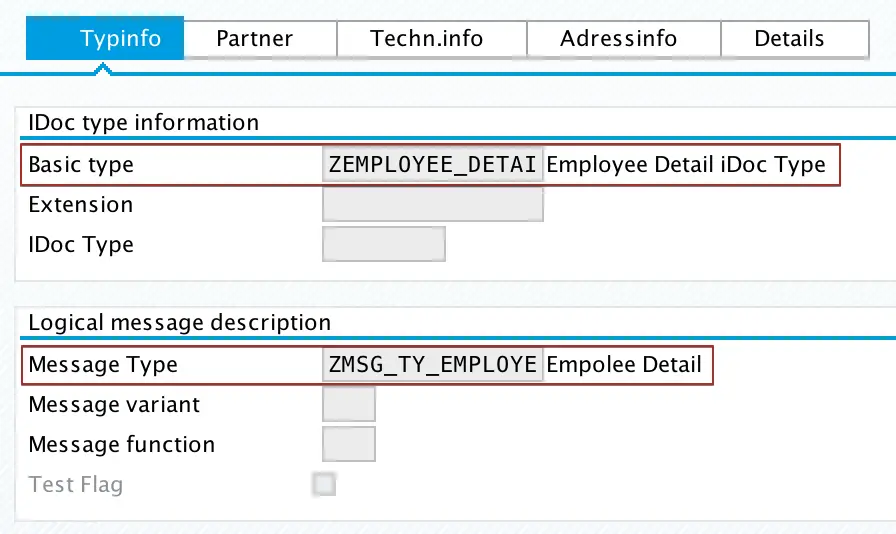Select the 'Employee Detail iDoc Type' description text
The height and width of the screenshot is (534, 896).
(686, 165)
